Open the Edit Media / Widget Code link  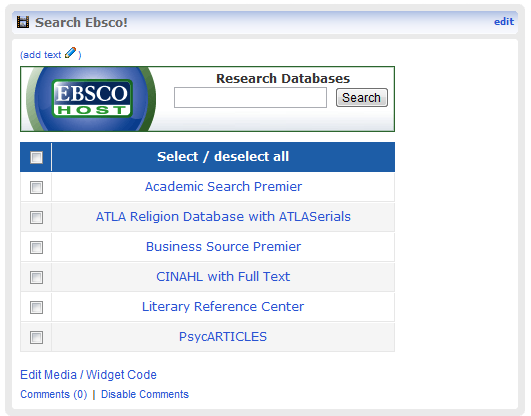tap(88, 375)
